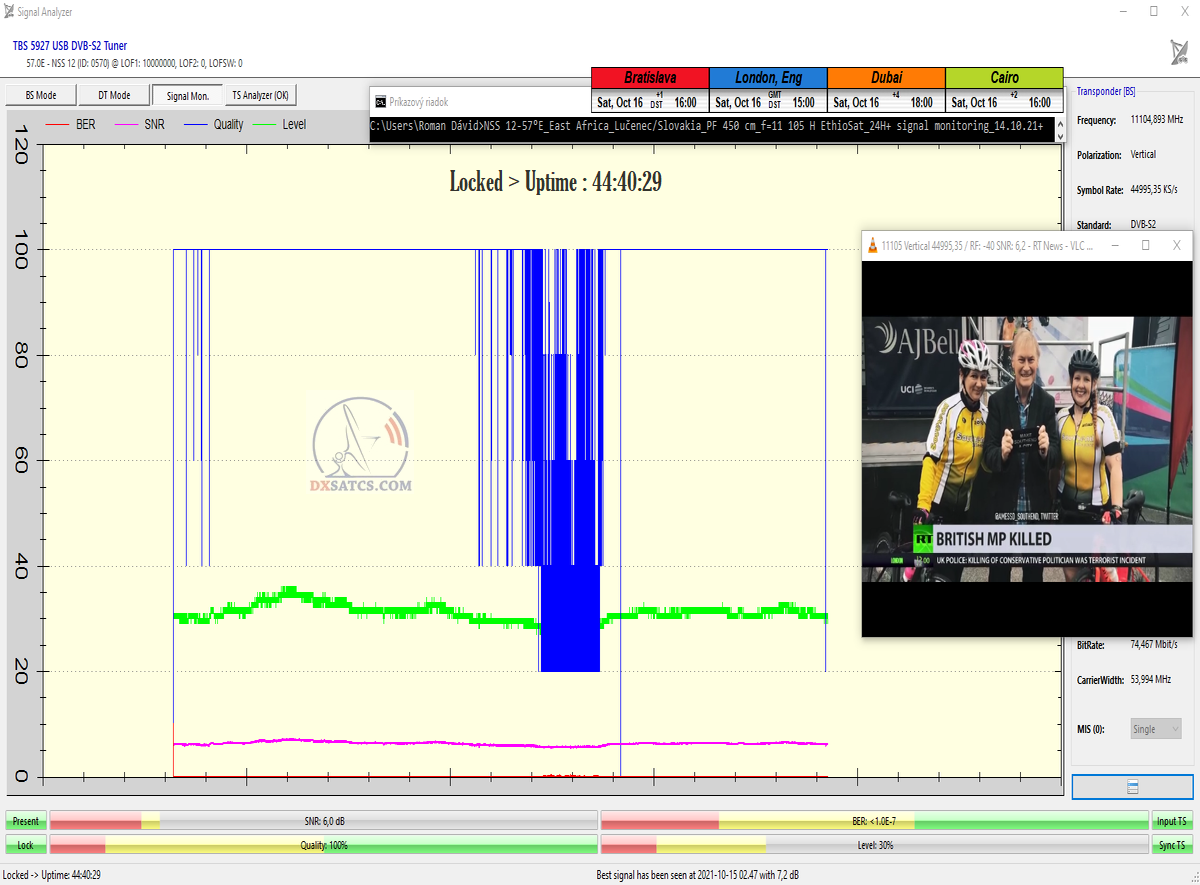The width and height of the screenshot is (1200, 885).
Task: Click the DXSATCS.COM watermark logo on graph
Action: pyautogui.click(x=362, y=446)
